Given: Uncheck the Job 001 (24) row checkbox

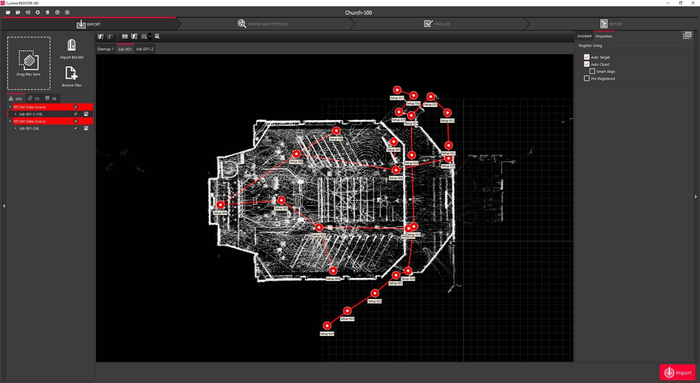Looking at the screenshot, I should point(75,129).
